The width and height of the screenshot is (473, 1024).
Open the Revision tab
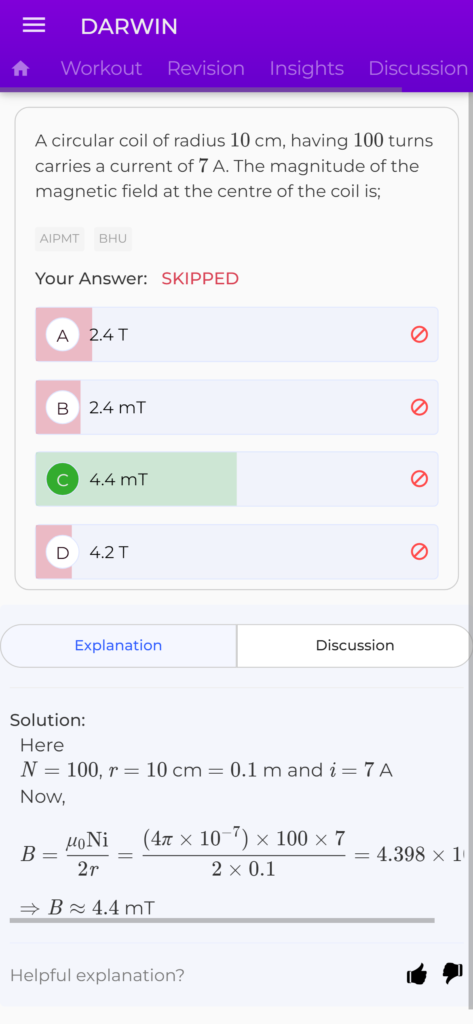tap(206, 69)
